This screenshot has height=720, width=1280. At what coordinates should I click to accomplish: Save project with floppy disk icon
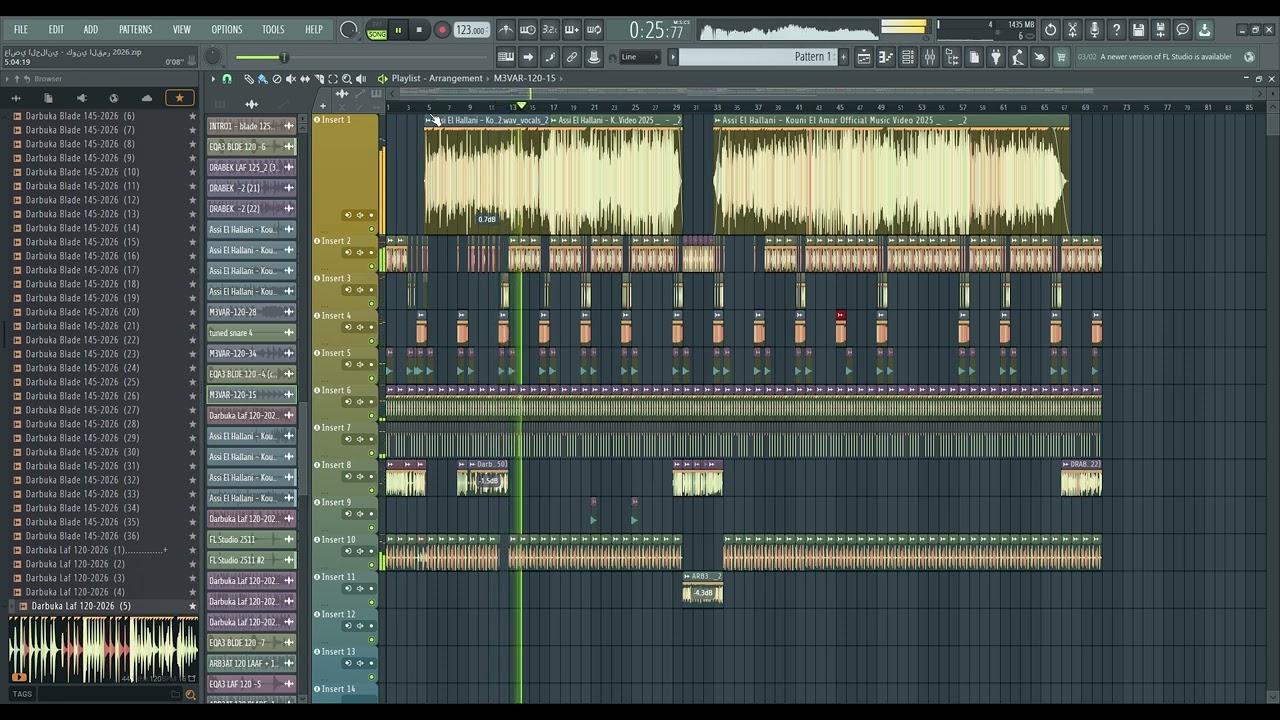1139,30
